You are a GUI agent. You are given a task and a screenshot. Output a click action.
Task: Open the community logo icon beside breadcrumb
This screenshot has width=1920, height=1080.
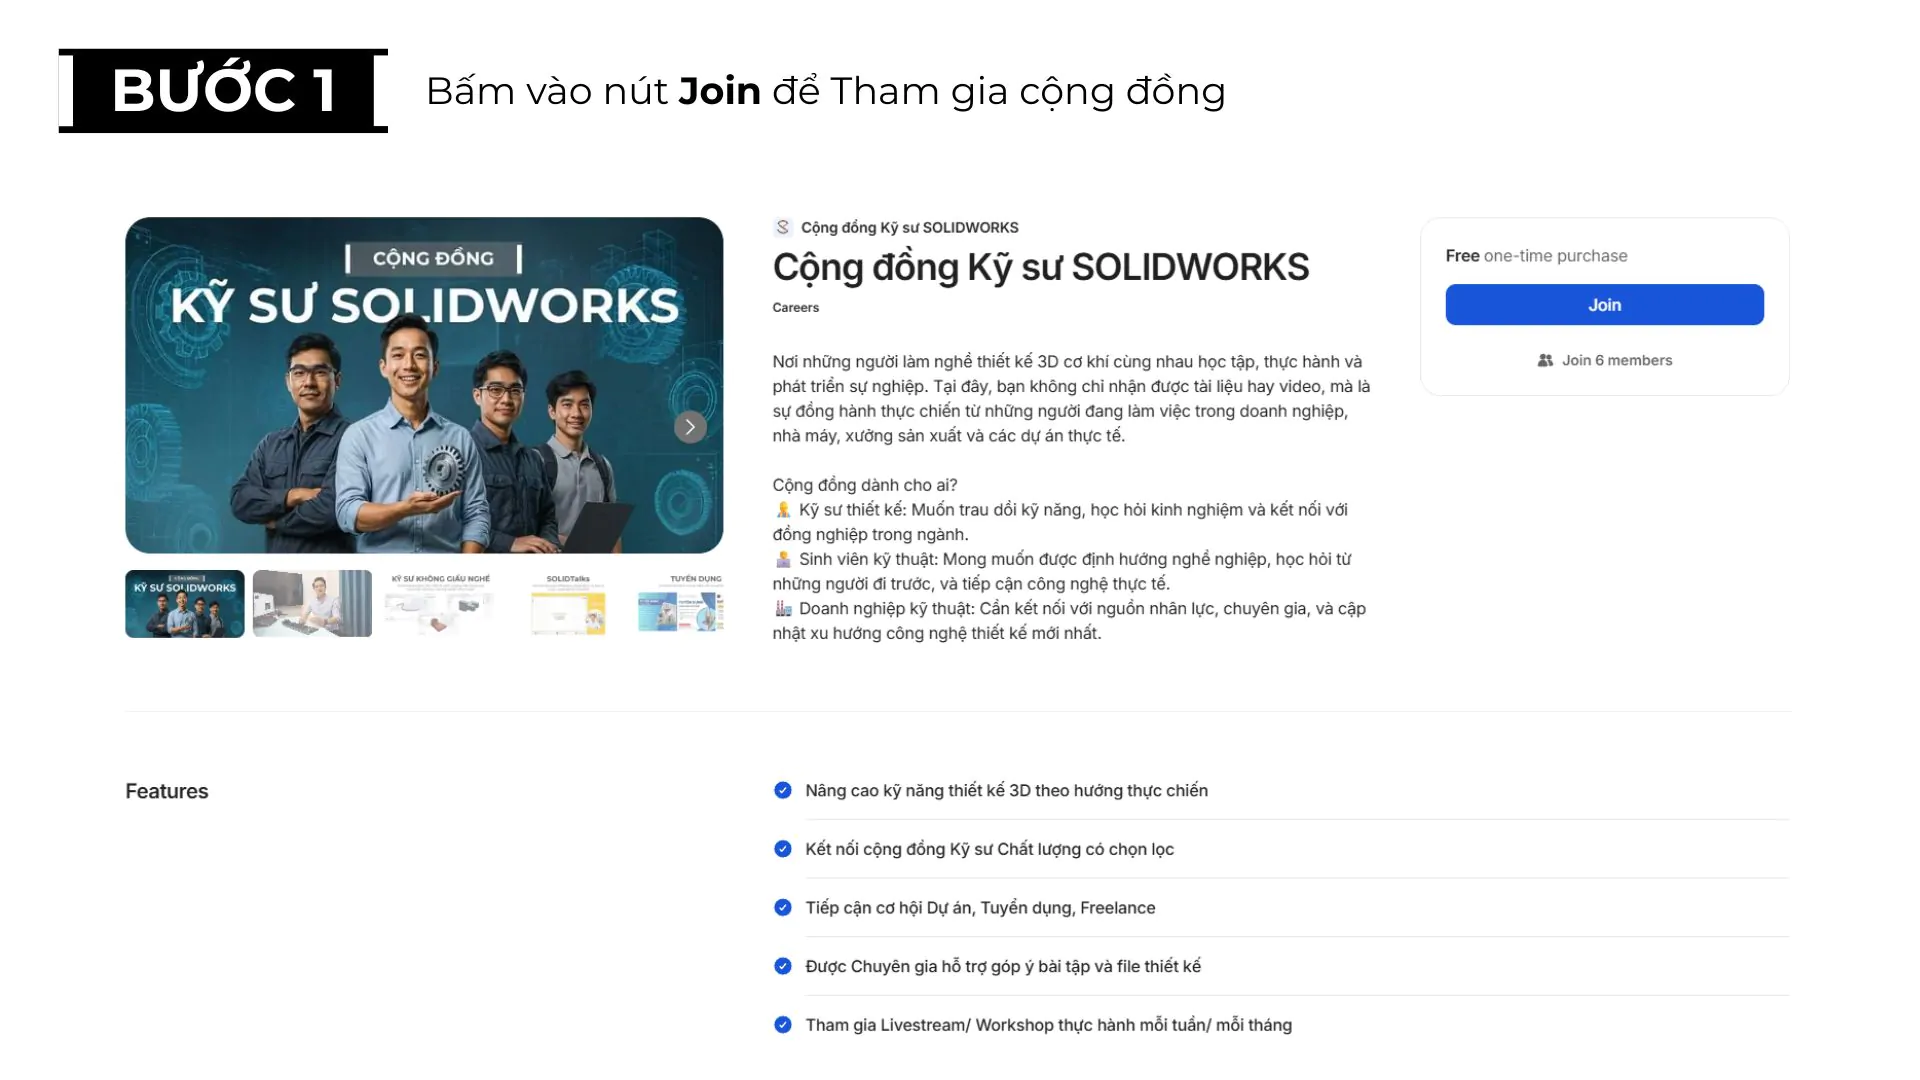click(783, 228)
